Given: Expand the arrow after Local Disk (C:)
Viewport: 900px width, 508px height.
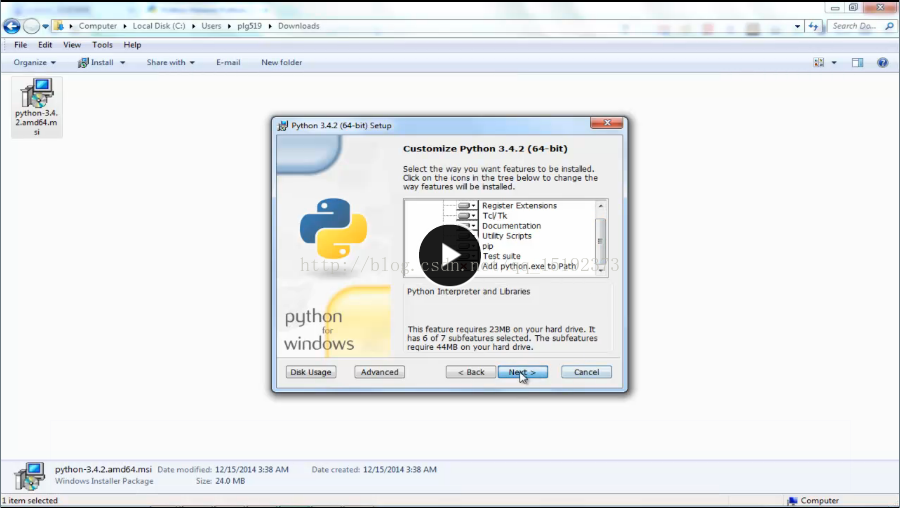Looking at the screenshot, I should [193, 26].
